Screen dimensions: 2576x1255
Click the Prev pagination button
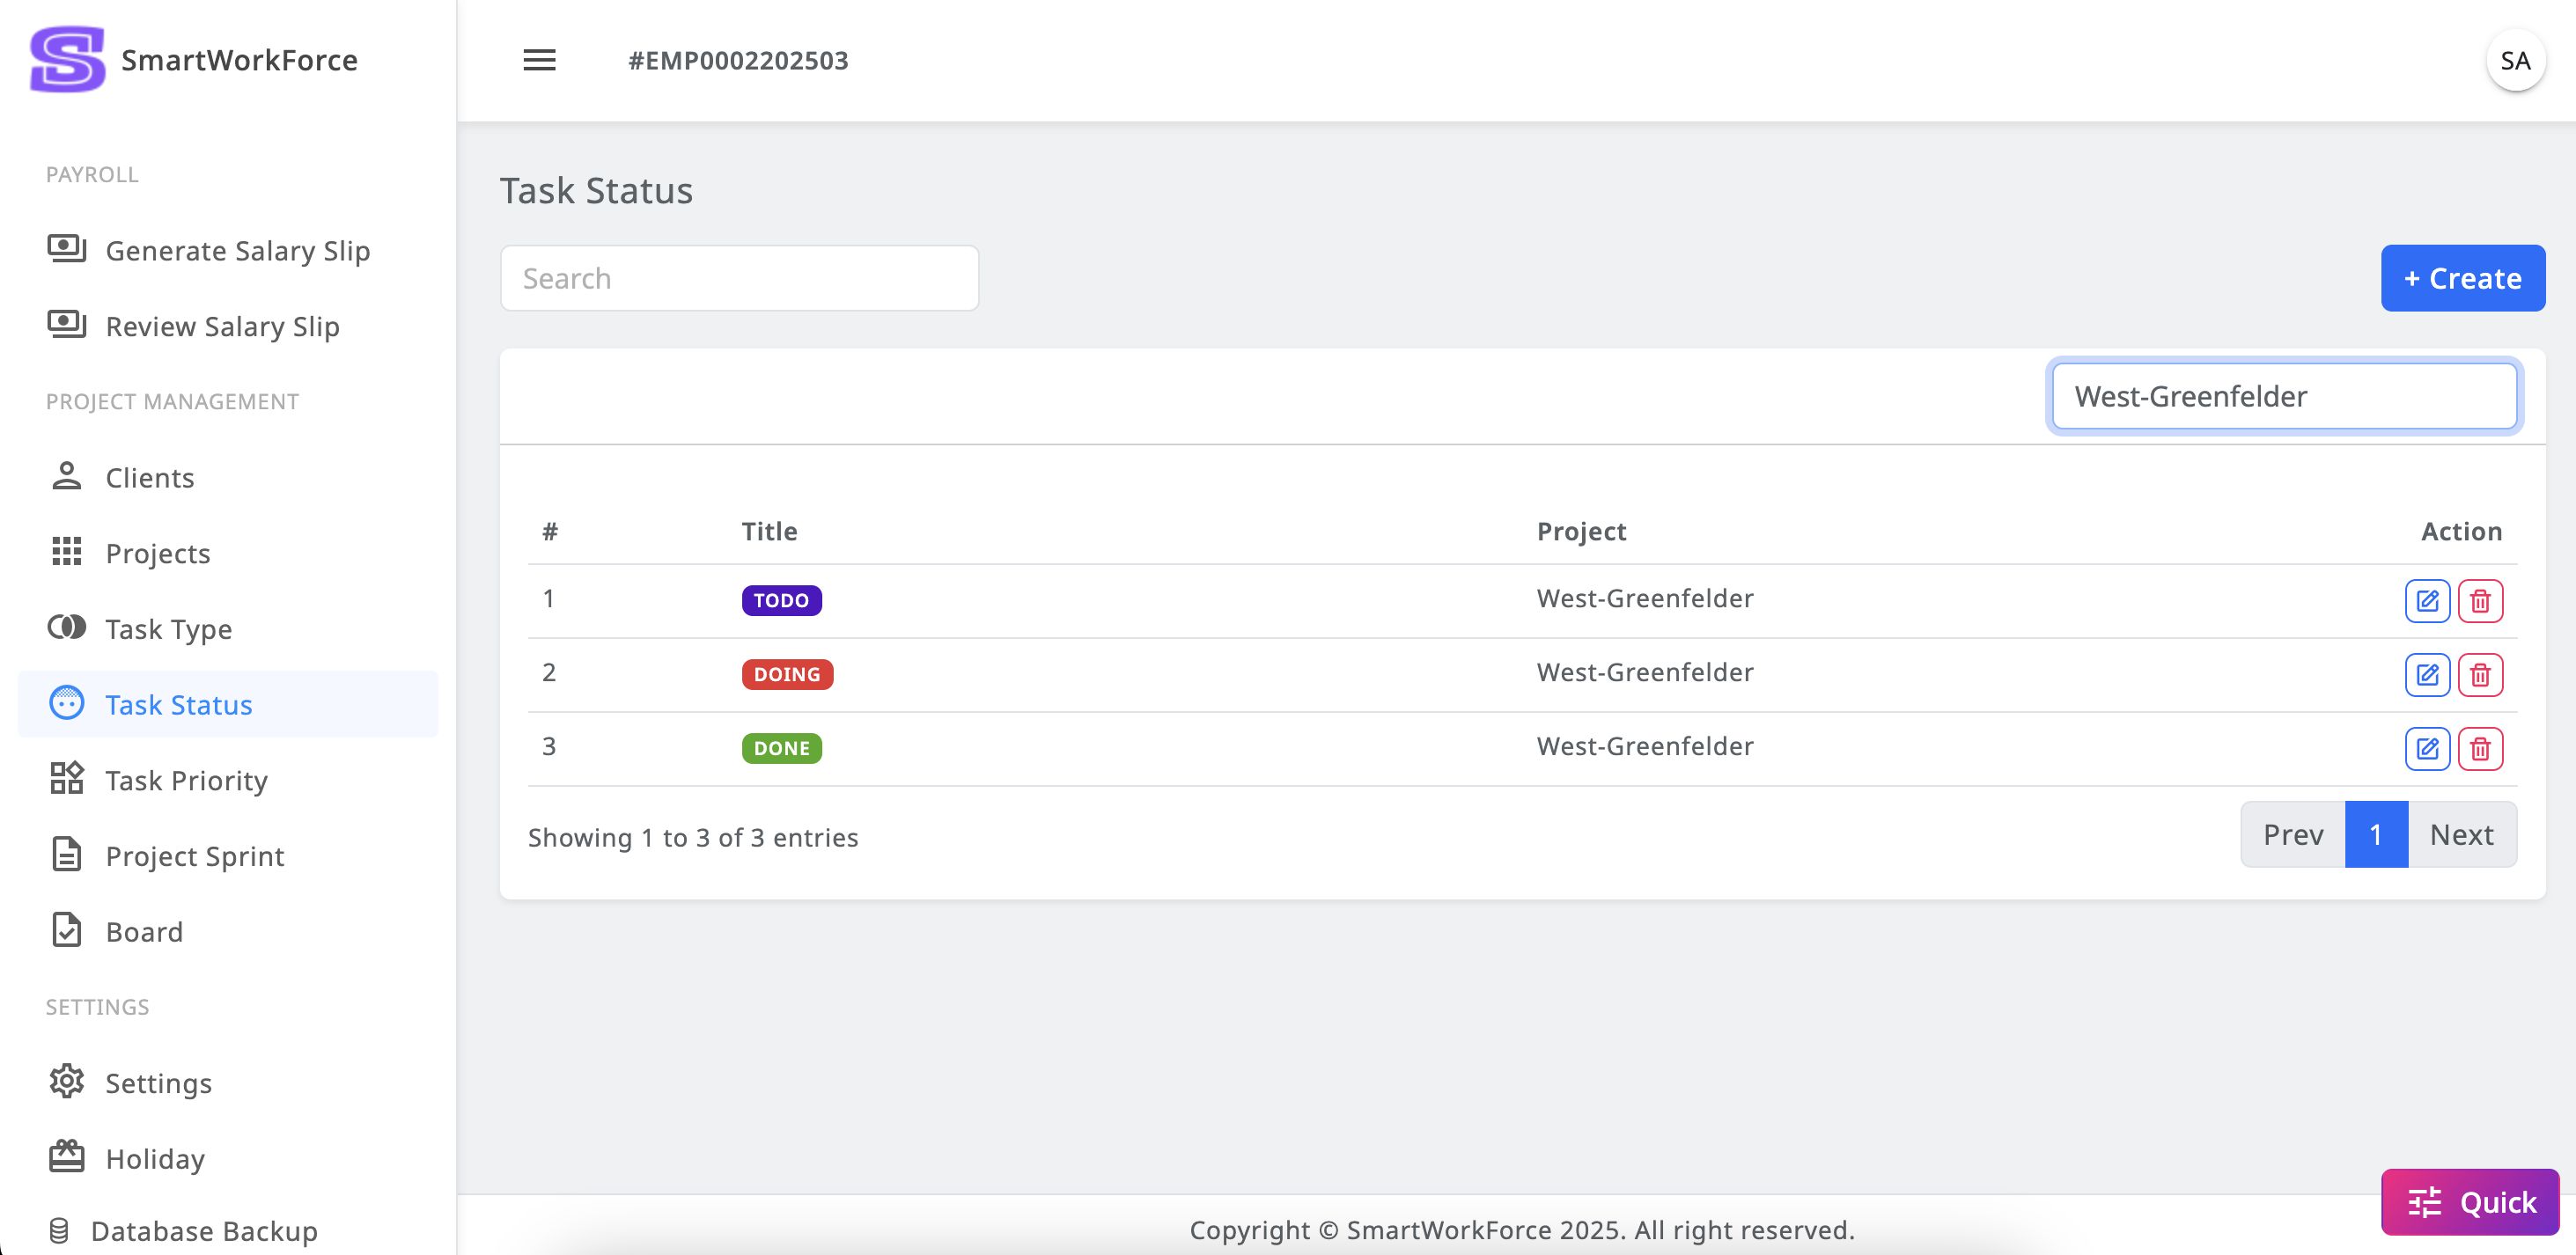[2292, 834]
